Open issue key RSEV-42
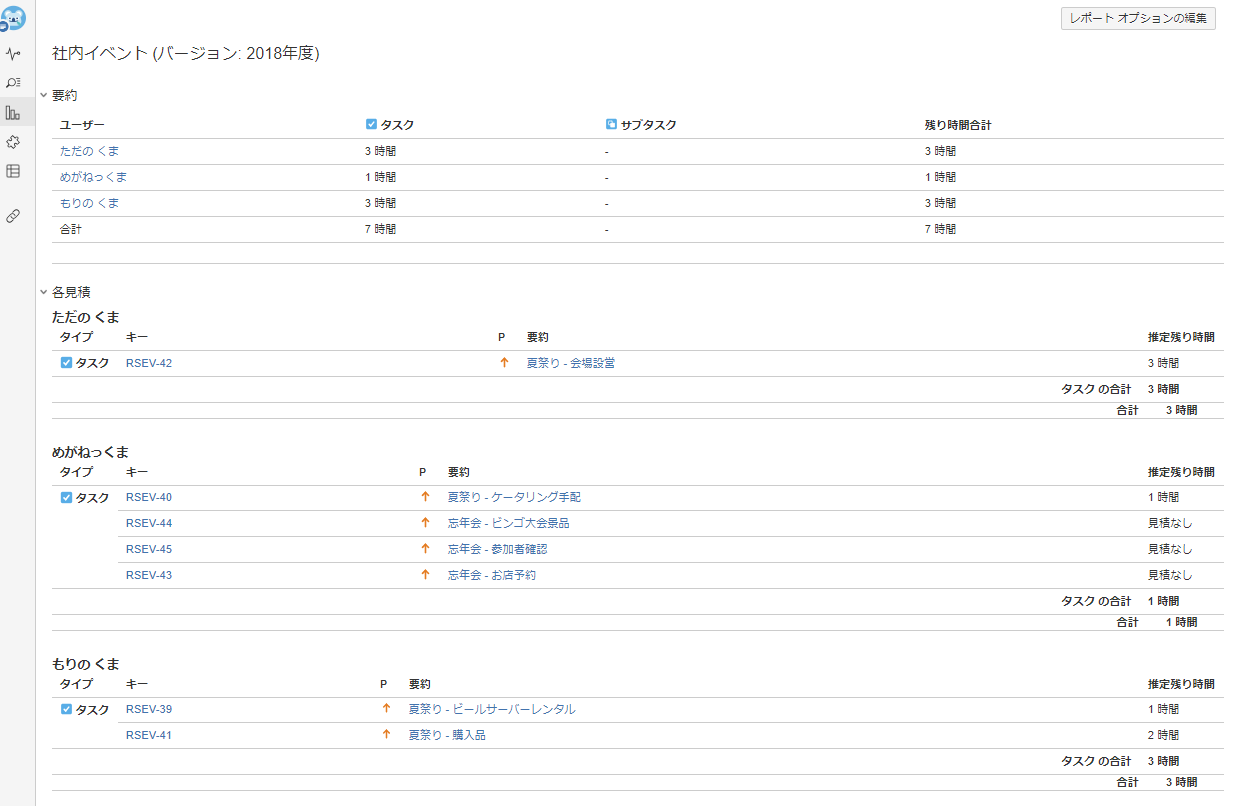The width and height of the screenshot is (1240, 806). pyautogui.click(x=149, y=363)
